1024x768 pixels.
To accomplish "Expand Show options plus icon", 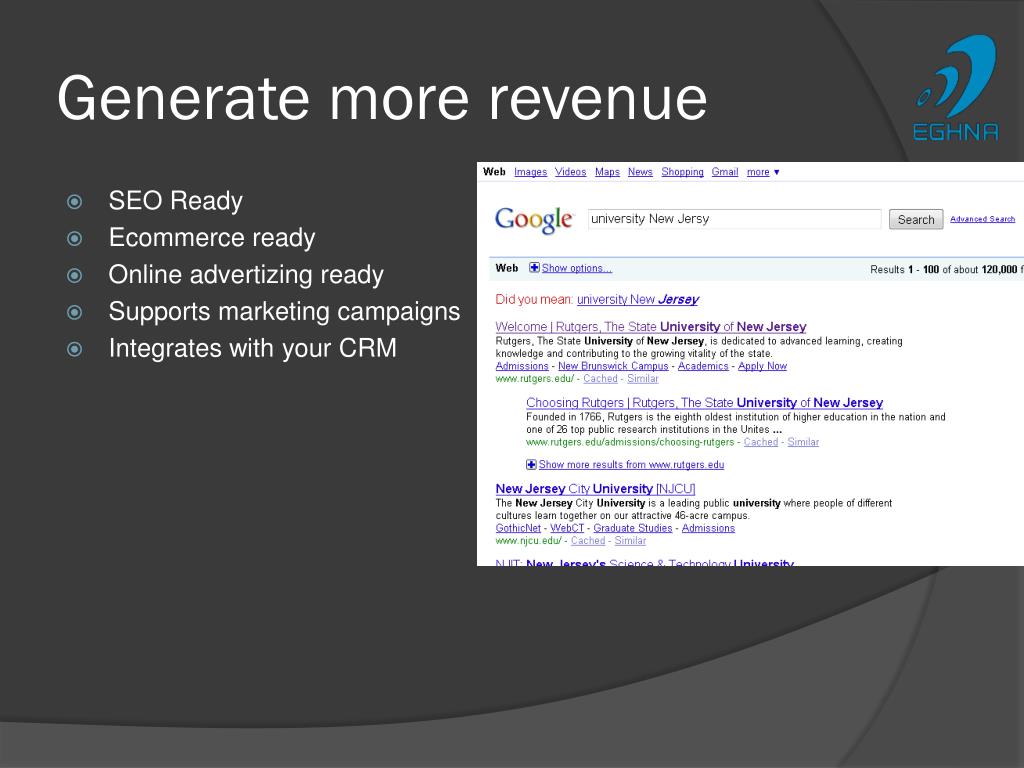I will pyautogui.click(x=534, y=268).
